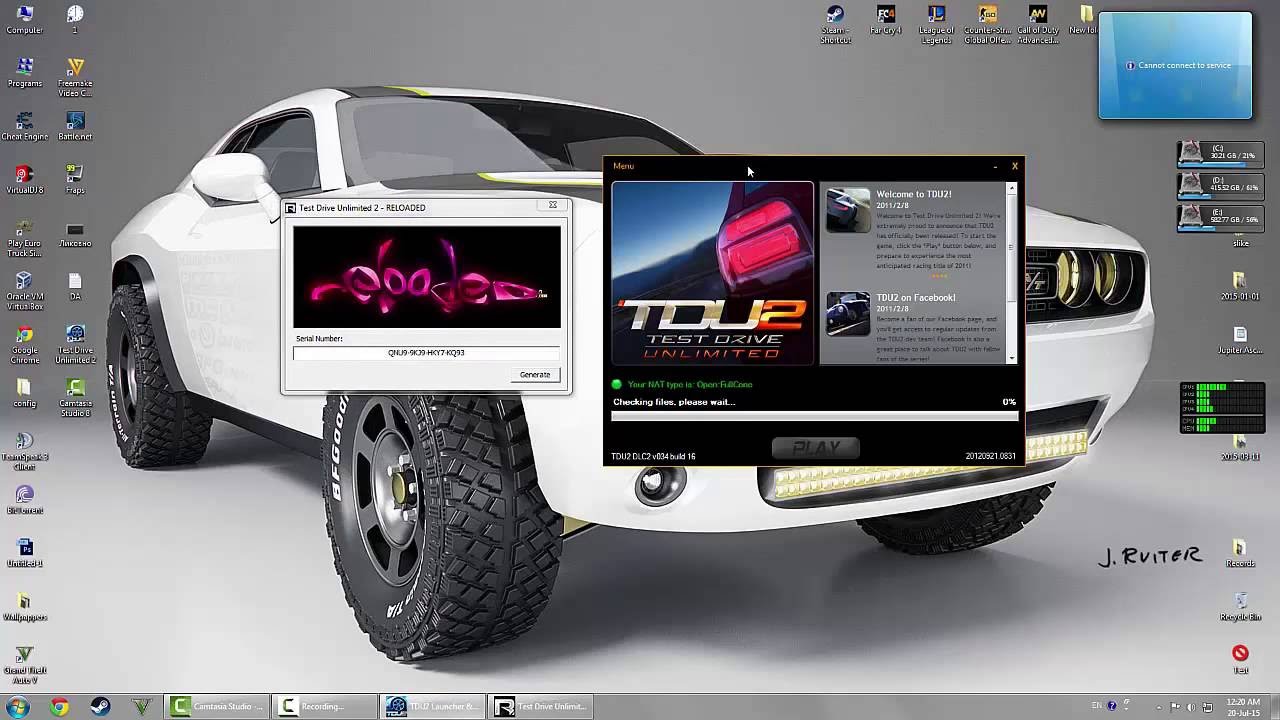Image resolution: width=1280 pixels, height=720 pixels.
Task: Click the Checking files progress bar
Action: point(815,416)
